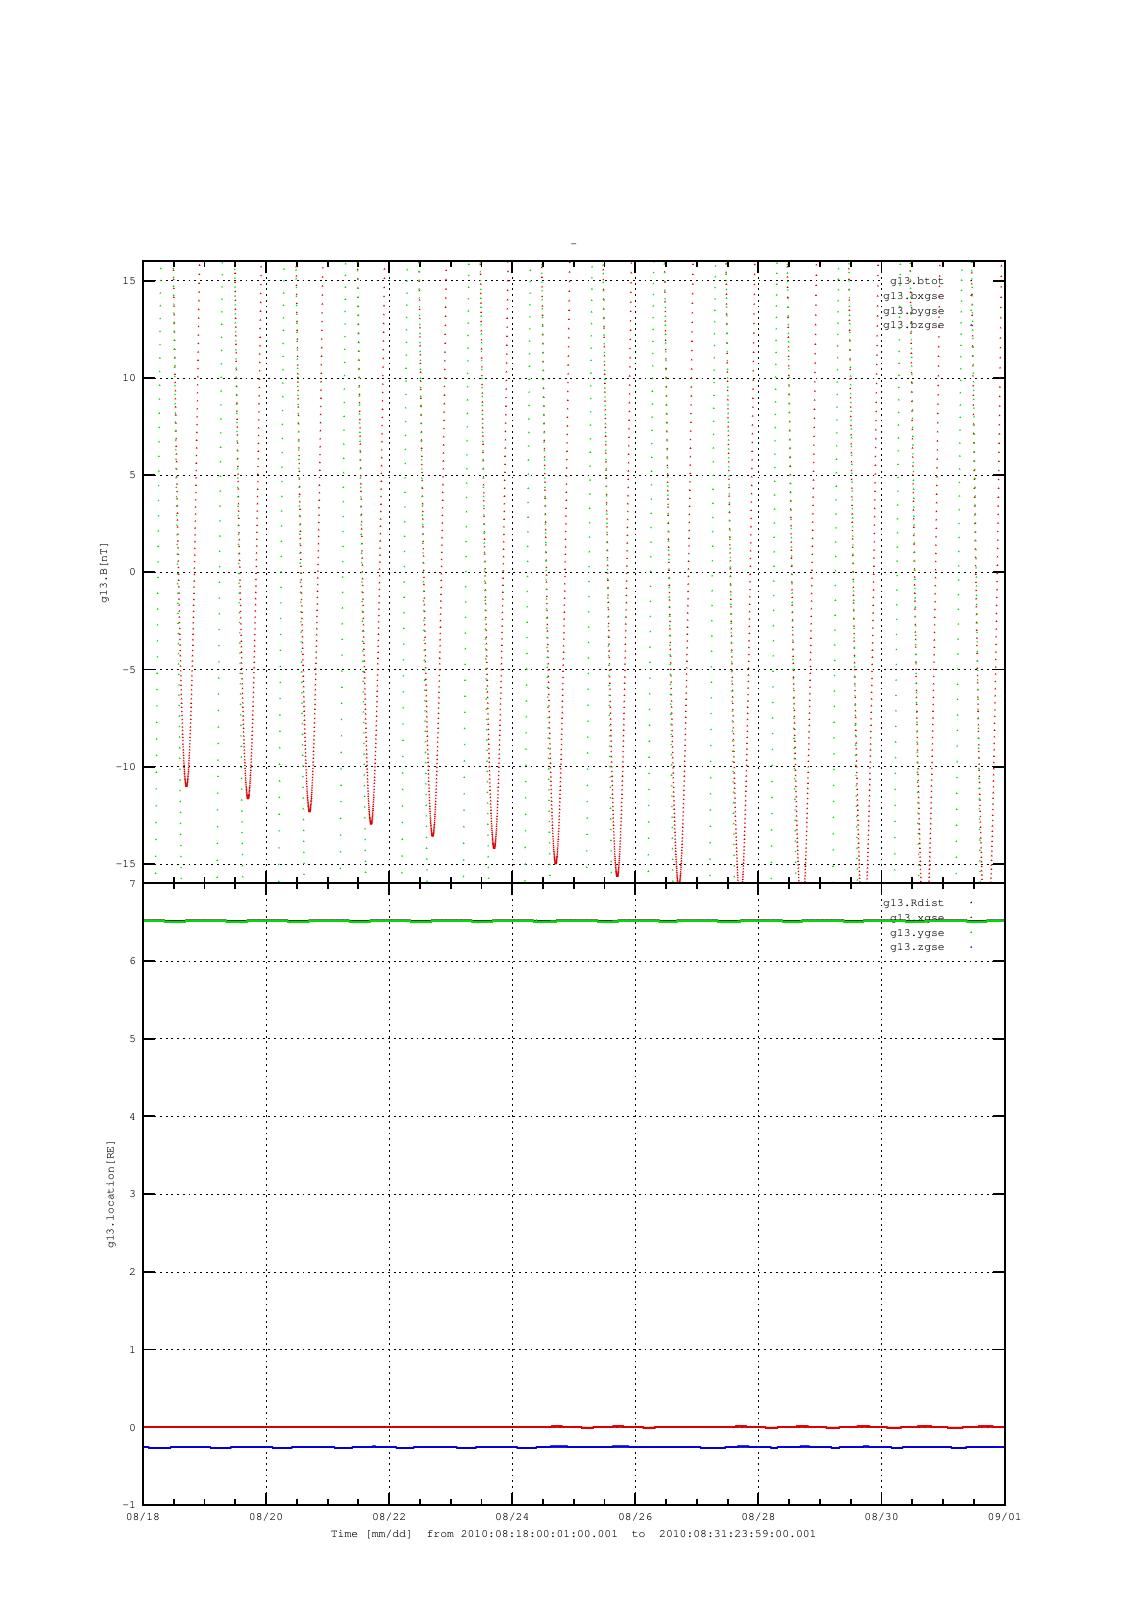This screenshot has height=1600, width=1131.
Task: Click the g13.location[RE] y-axis label
Action: tap(111, 1194)
